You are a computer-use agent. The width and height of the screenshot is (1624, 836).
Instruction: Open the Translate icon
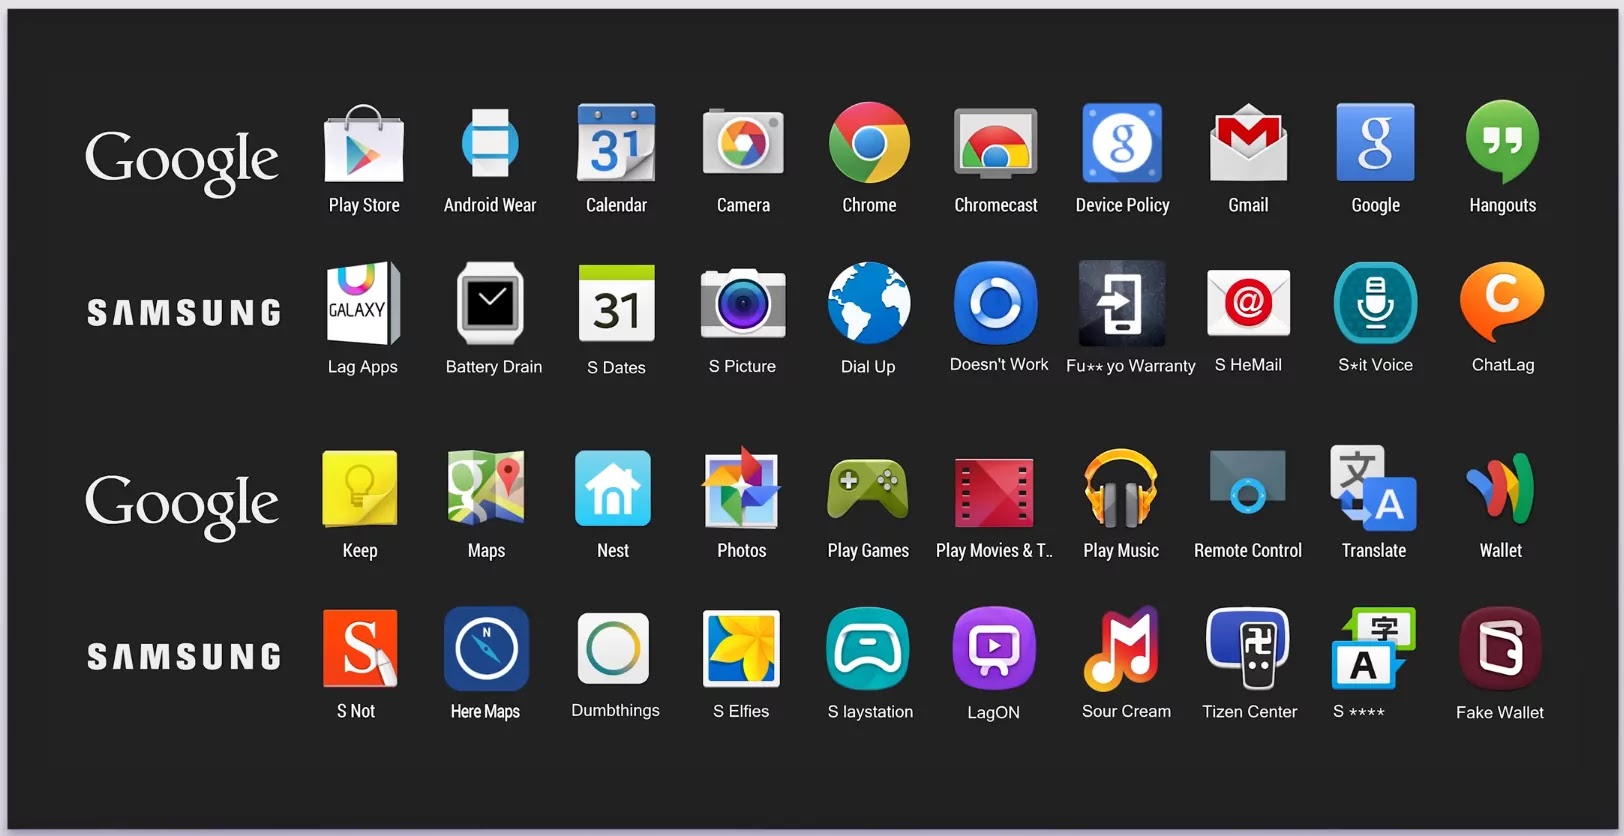click(x=1374, y=488)
